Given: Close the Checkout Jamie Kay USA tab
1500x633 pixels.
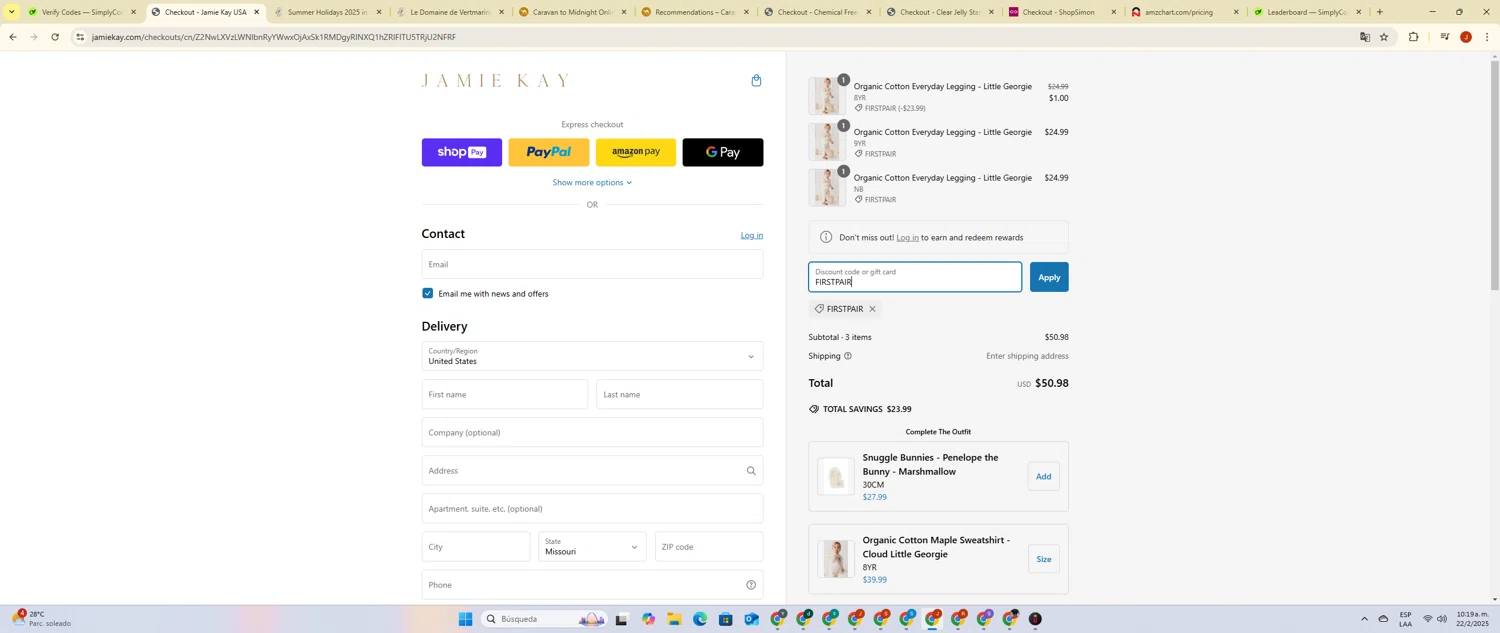Looking at the screenshot, I should tap(256, 12).
